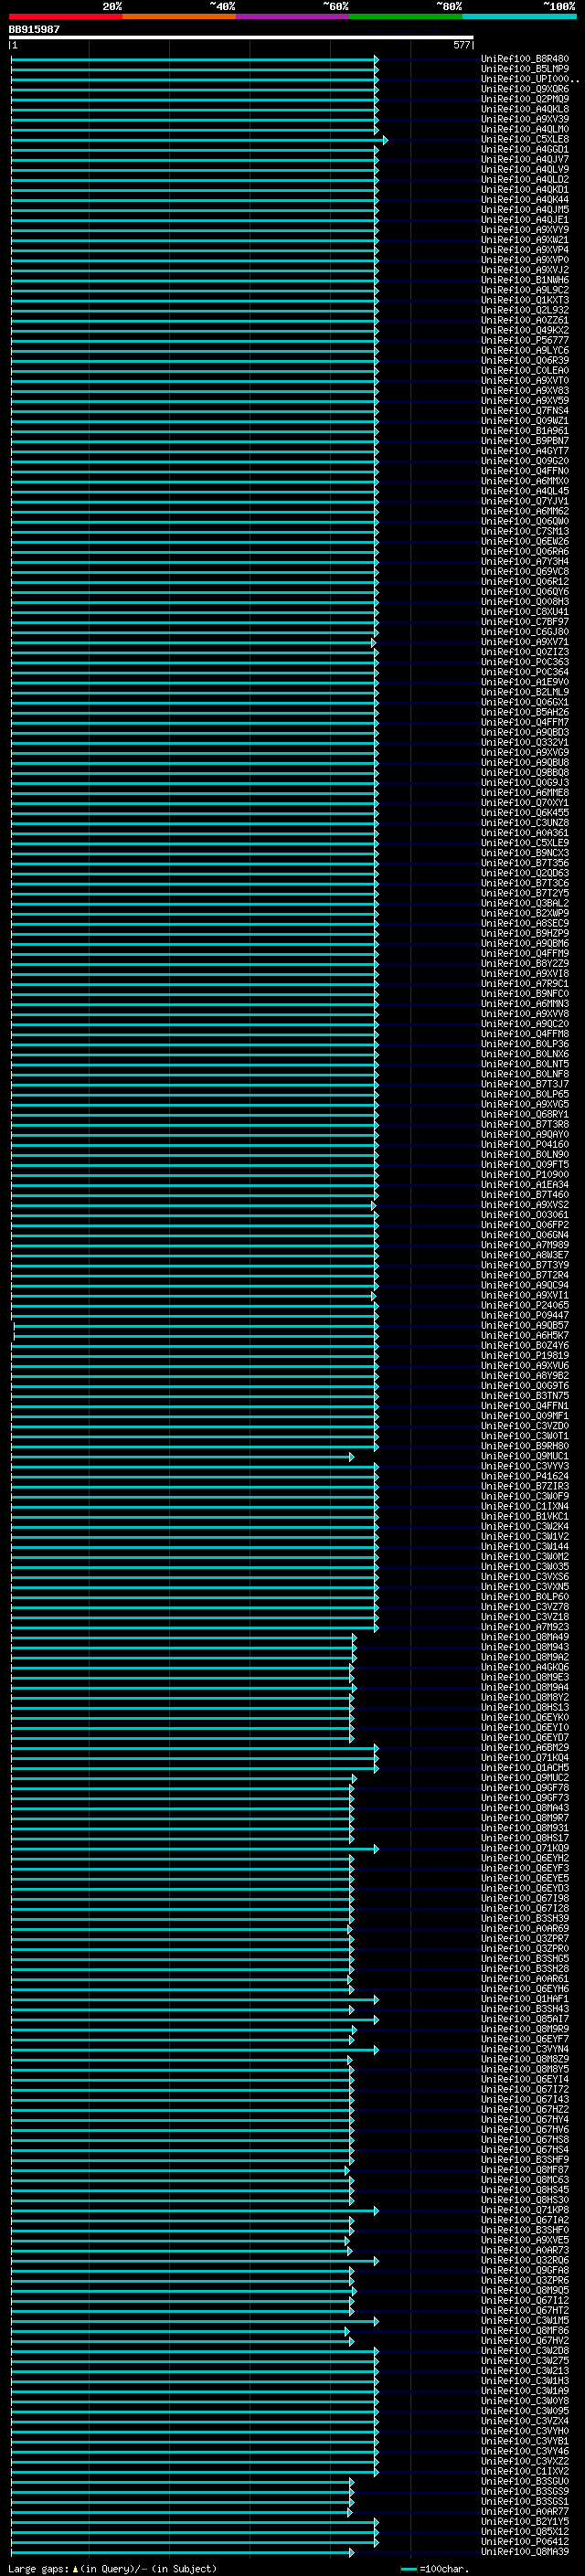The height and width of the screenshot is (2576, 585).
Task: Select hit label UniRef100_Q9MUC2
Action: pyautogui.click(x=525, y=1778)
